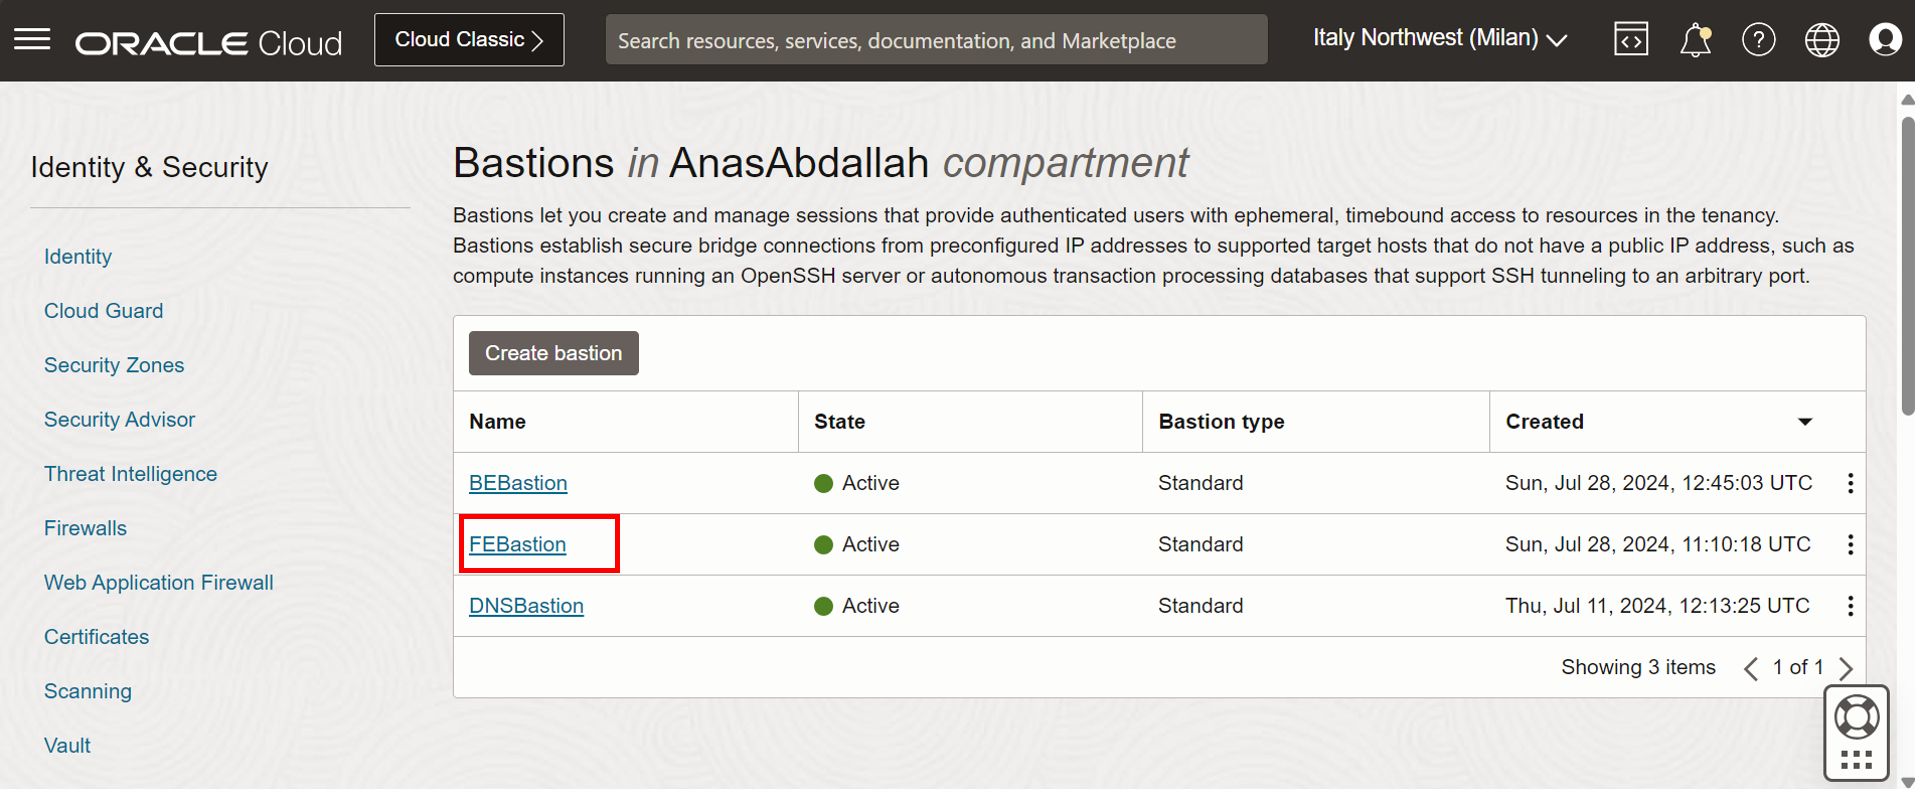Image resolution: width=1915 pixels, height=789 pixels.
Task: Click the Create bastion button
Action: pyautogui.click(x=553, y=353)
